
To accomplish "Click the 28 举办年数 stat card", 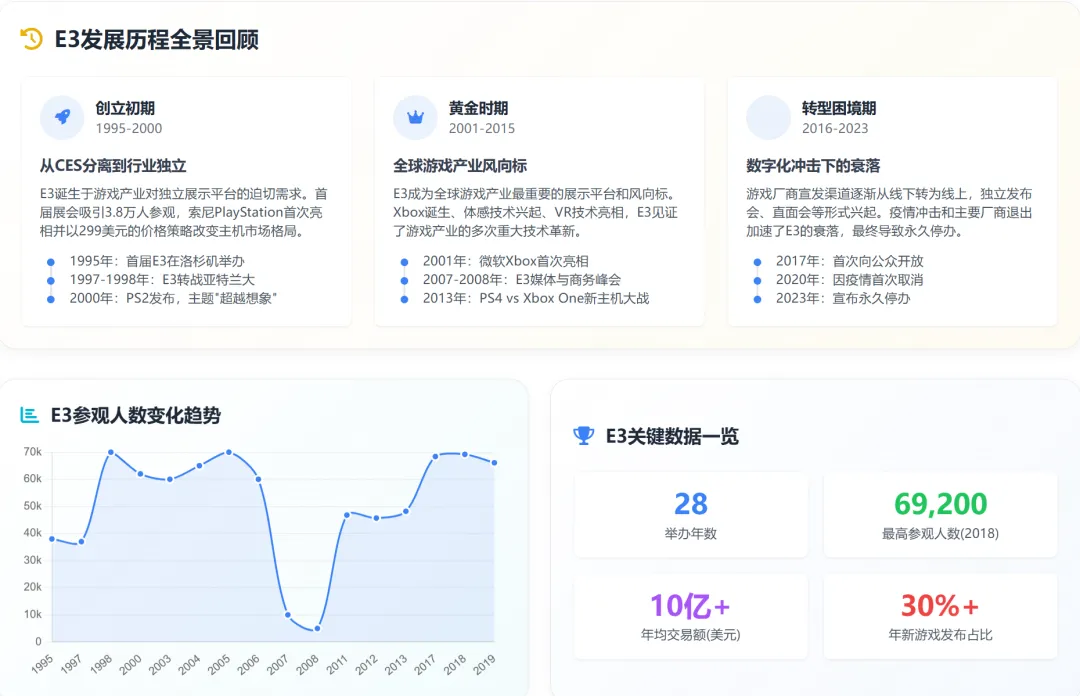I will [691, 514].
